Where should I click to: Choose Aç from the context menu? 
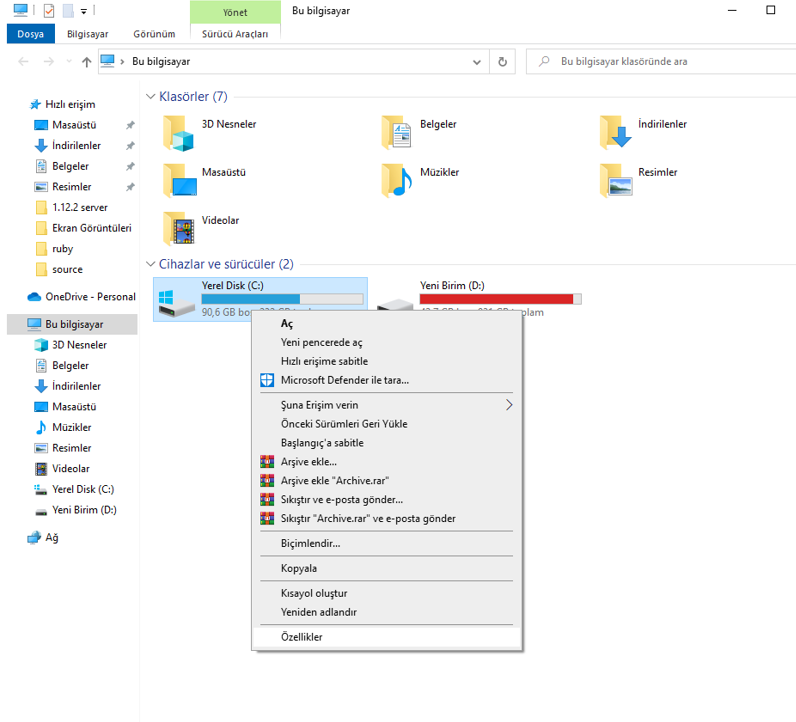point(387,323)
